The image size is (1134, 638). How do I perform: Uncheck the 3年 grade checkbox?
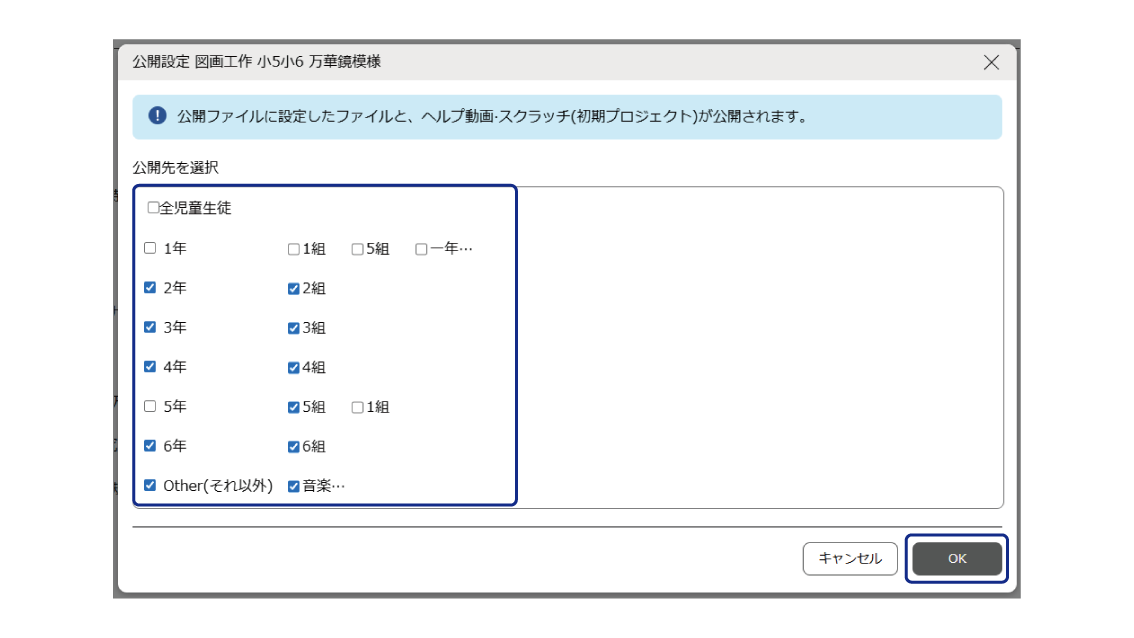click(150, 327)
